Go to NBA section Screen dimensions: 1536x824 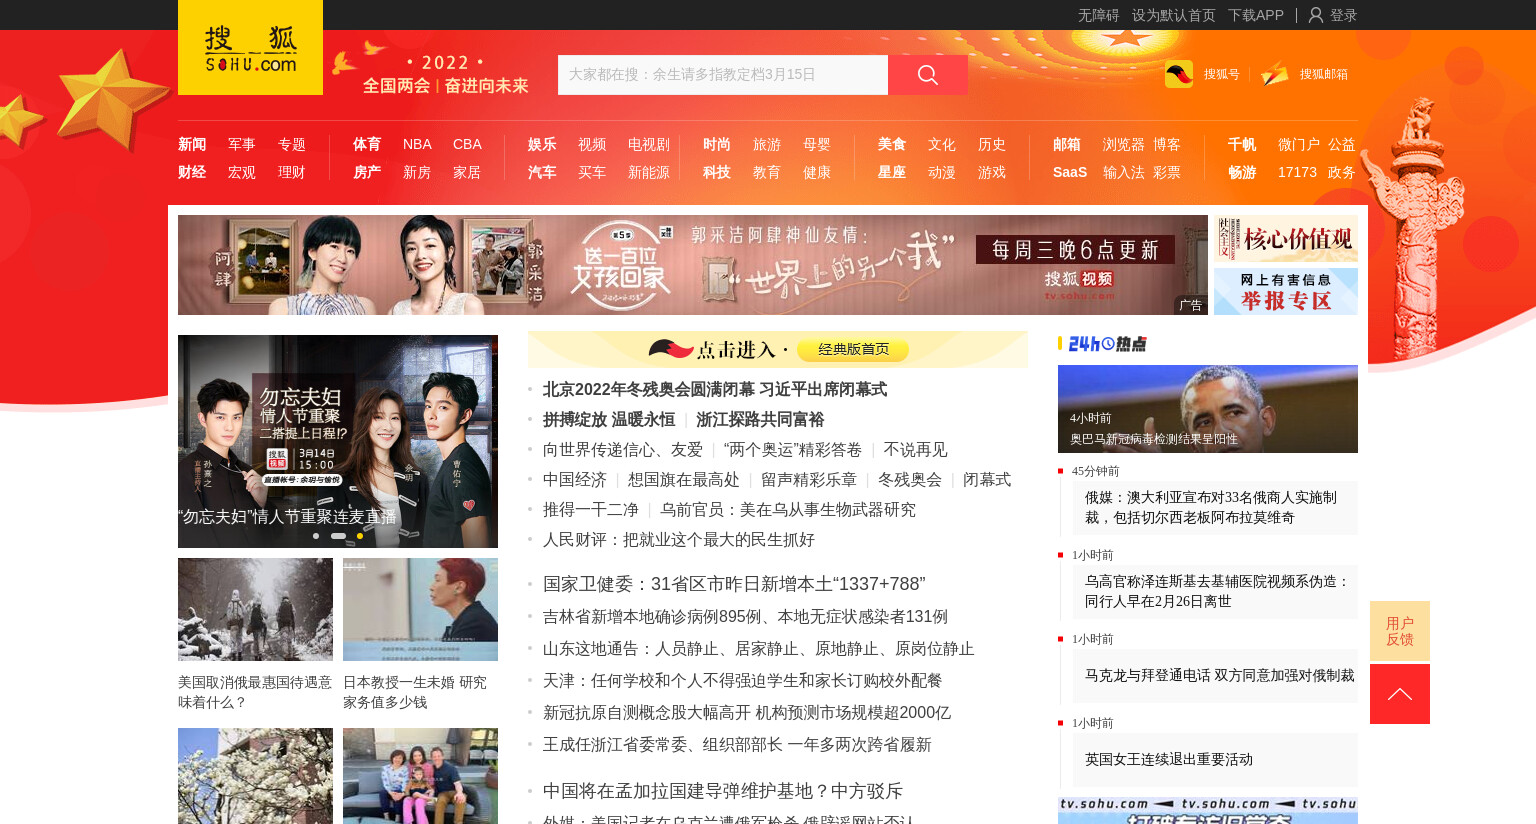pyautogui.click(x=417, y=144)
